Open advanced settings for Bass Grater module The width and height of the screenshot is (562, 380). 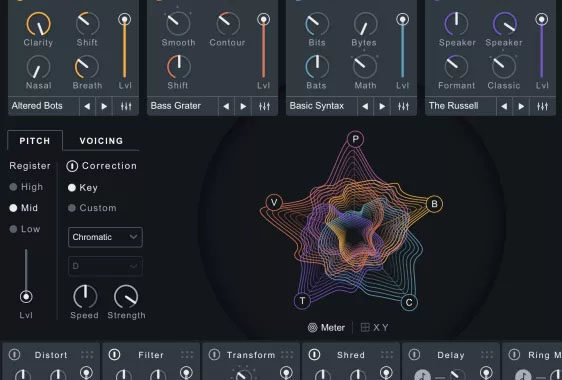click(265, 106)
